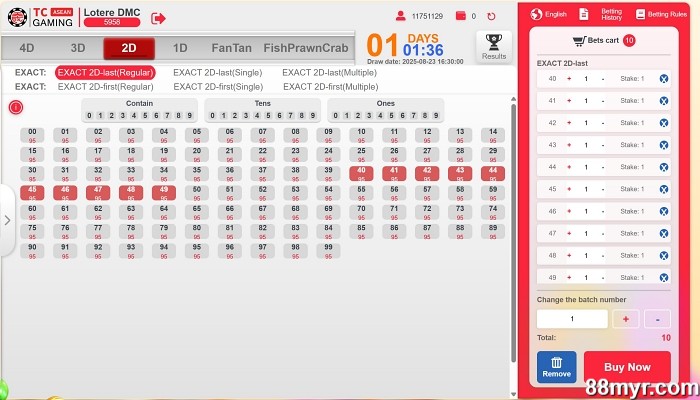
Task: Increase the stake for bet 40
Action: [x=569, y=79]
